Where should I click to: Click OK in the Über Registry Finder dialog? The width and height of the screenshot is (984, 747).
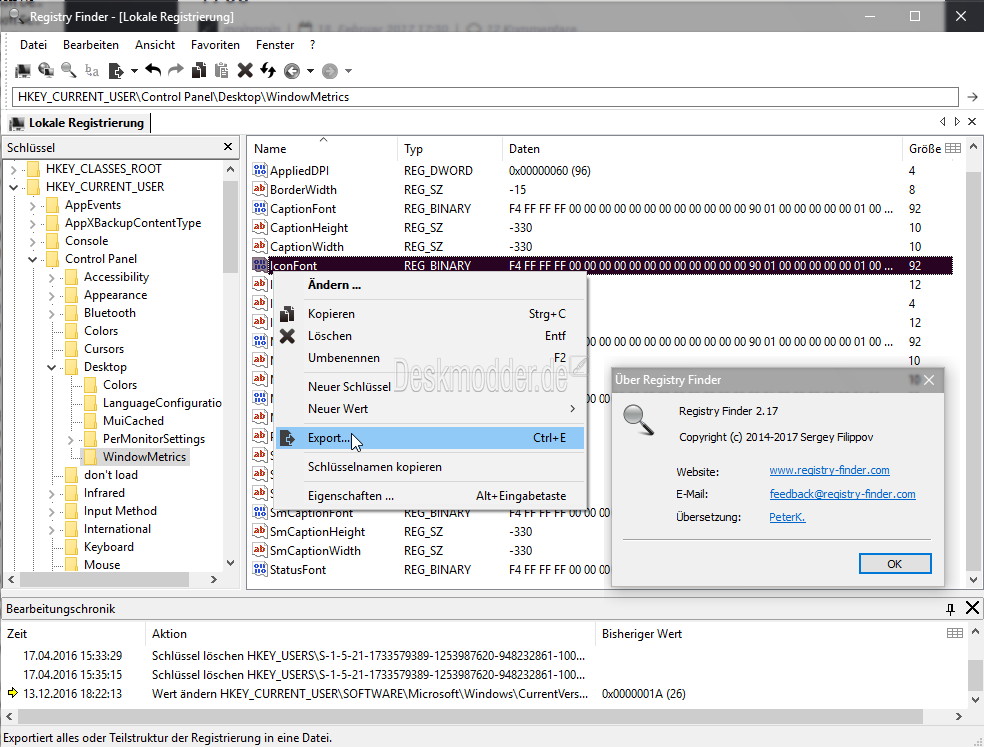click(894, 564)
